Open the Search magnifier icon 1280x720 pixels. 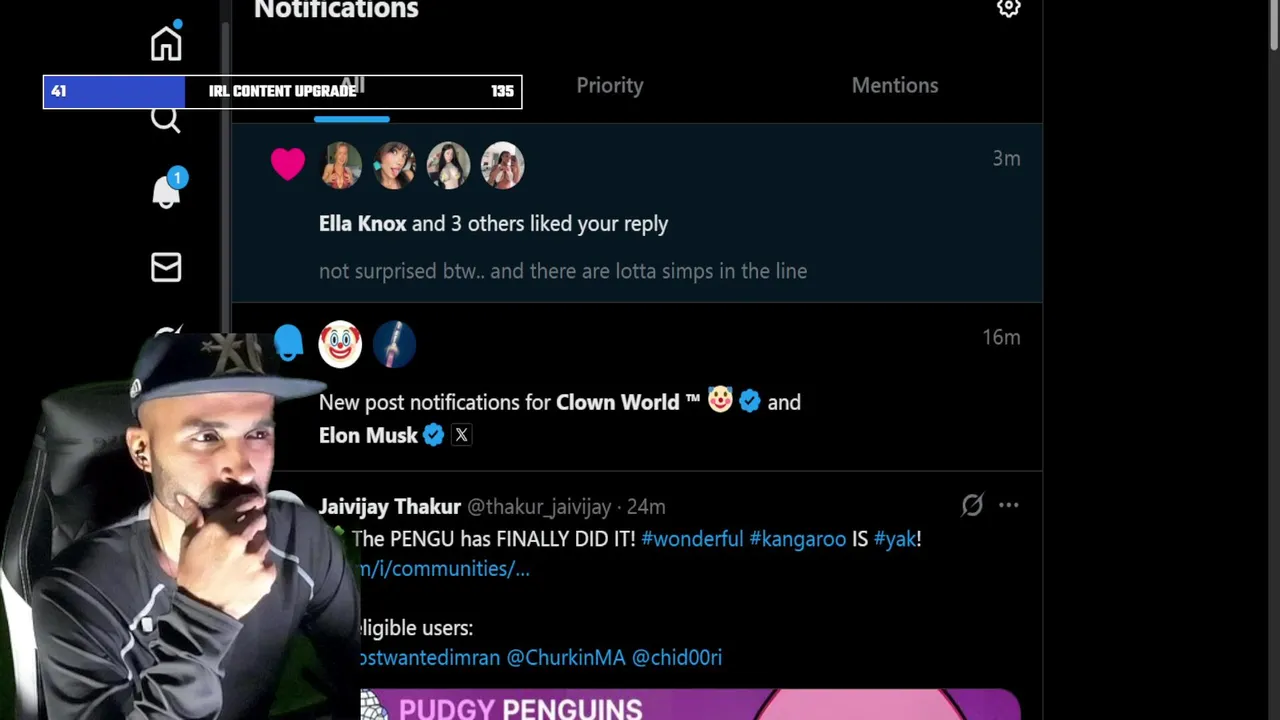(166, 120)
